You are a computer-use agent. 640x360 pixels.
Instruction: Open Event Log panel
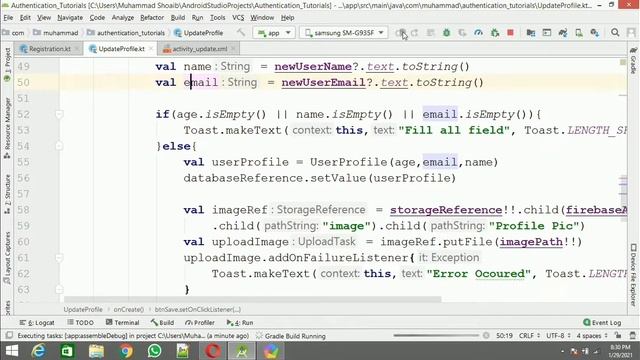(602, 322)
